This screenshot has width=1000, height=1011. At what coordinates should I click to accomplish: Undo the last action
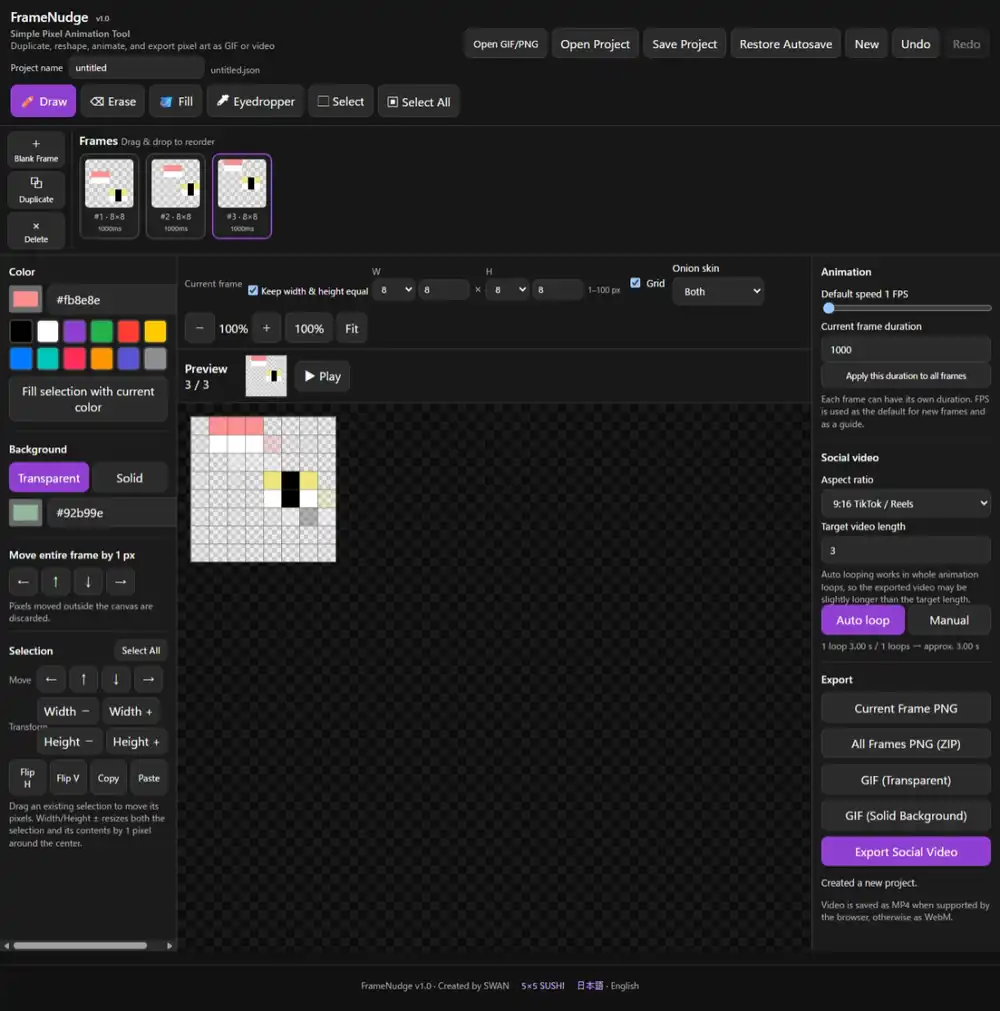(x=915, y=44)
